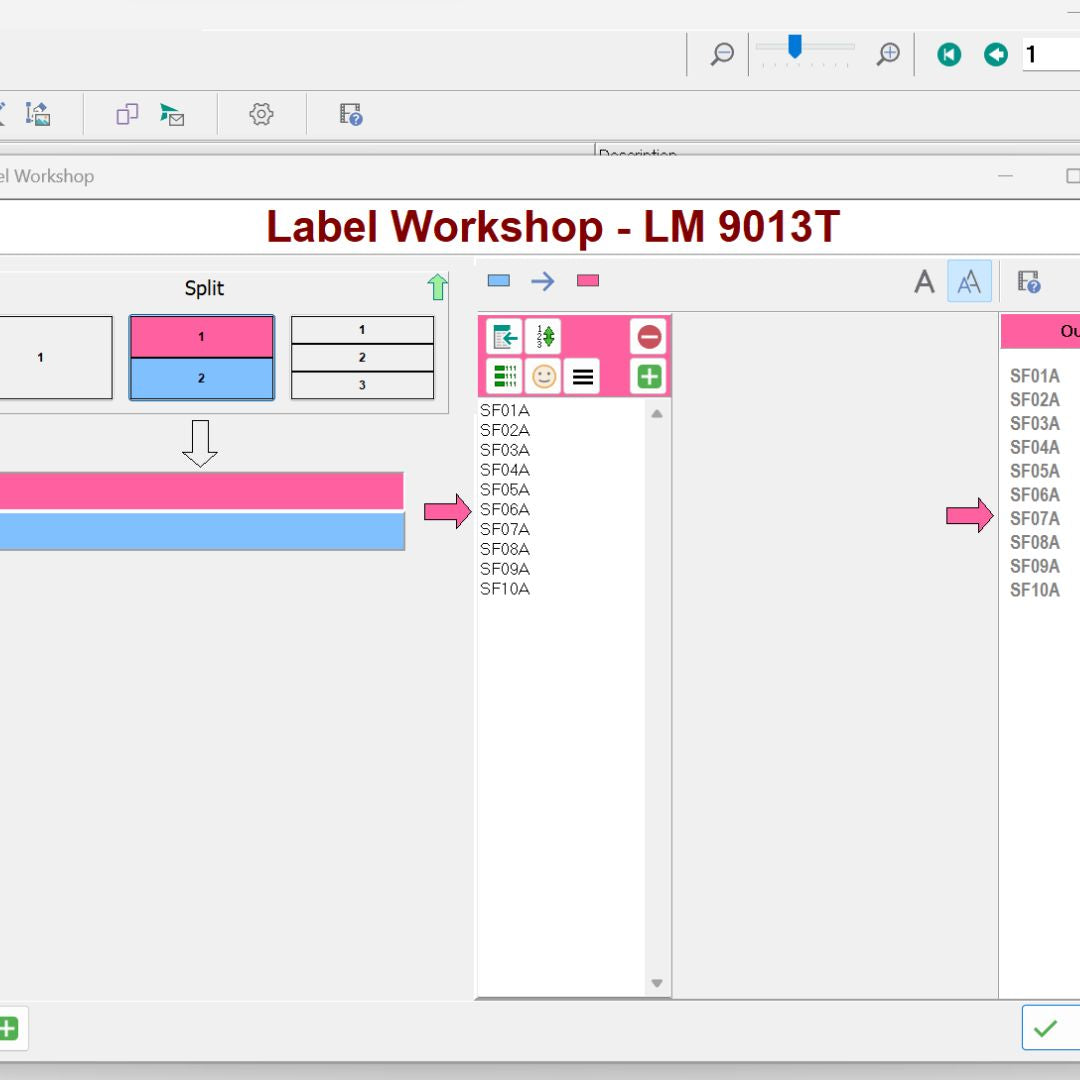Screen dimensions: 1080x1080
Task: Click the red minus remove icon
Action: [x=650, y=337]
